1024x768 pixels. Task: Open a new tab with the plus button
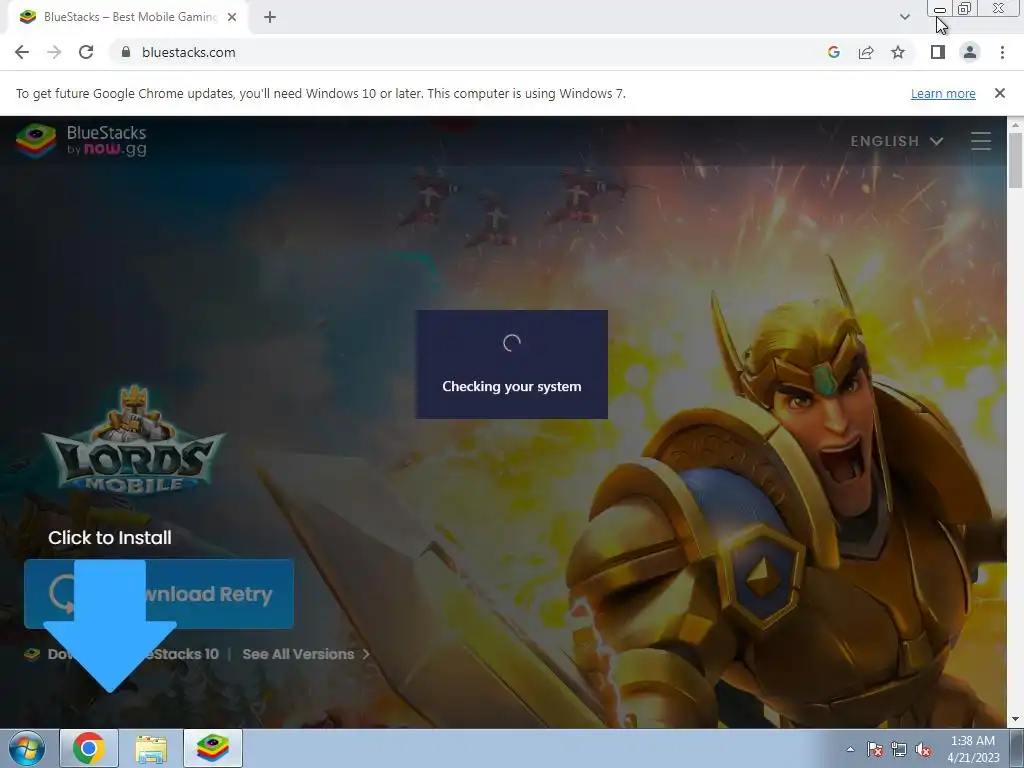[x=270, y=17]
